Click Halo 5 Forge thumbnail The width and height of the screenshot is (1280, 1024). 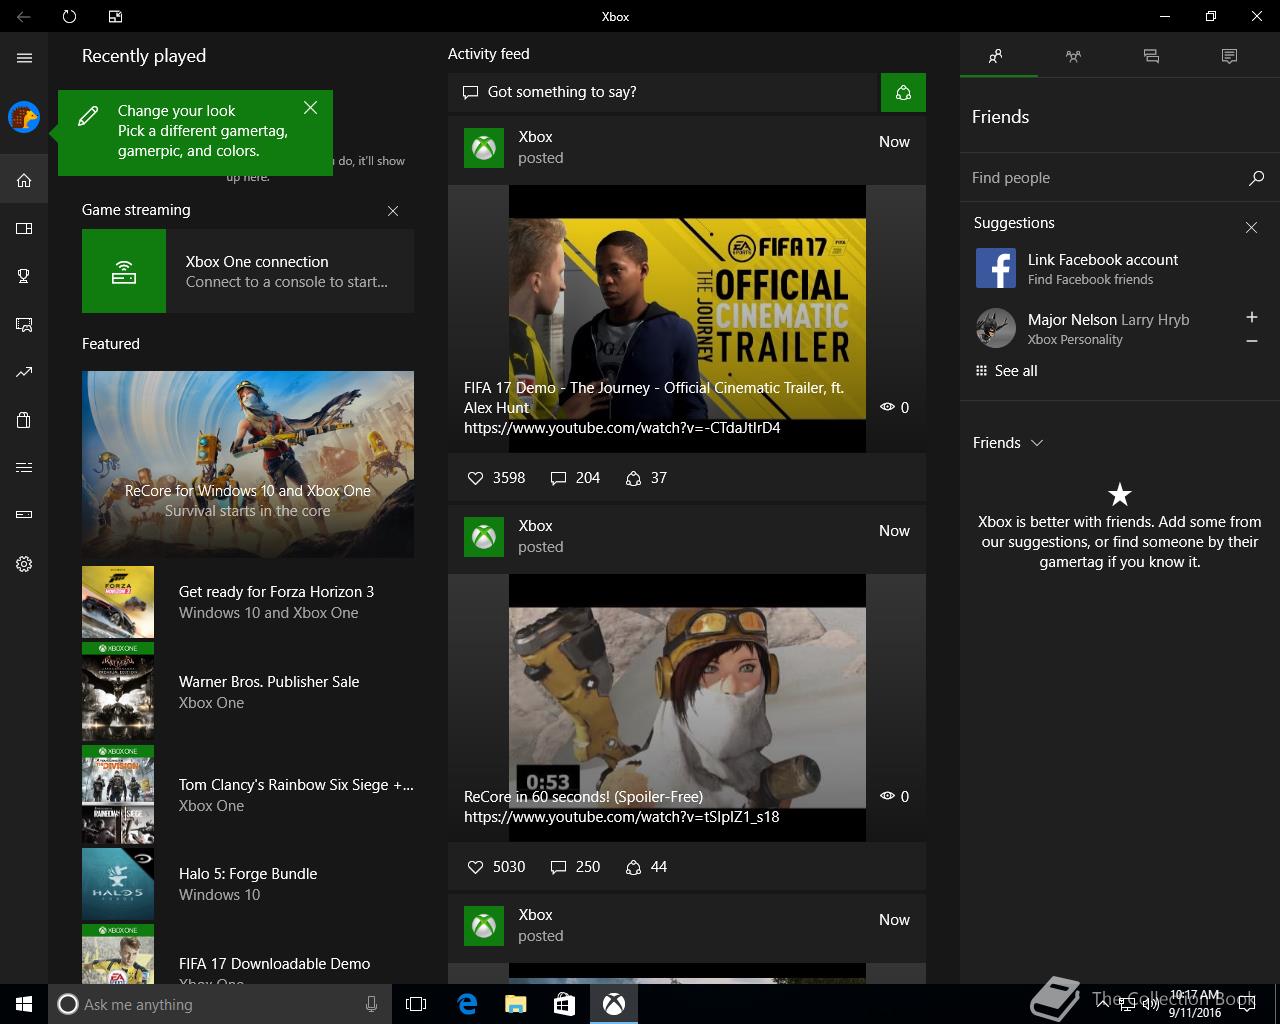(118, 884)
